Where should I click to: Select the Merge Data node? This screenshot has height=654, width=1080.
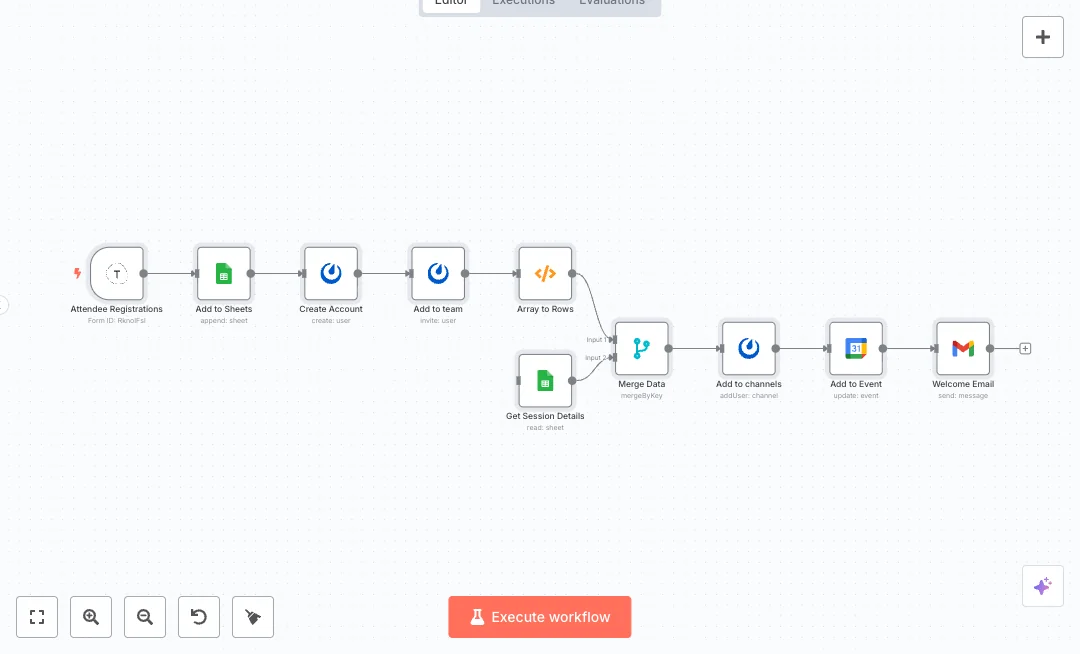pos(641,348)
